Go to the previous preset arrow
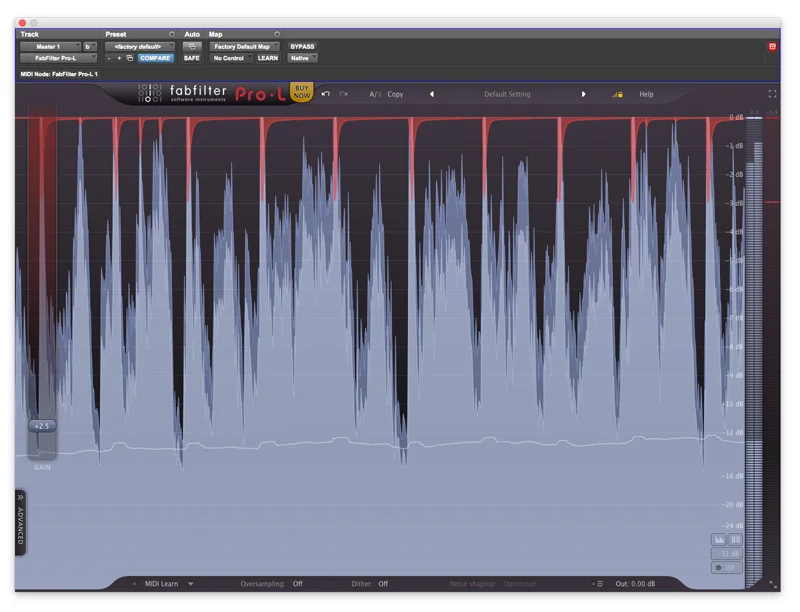This screenshot has width=800, height=612. click(x=432, y=94)
